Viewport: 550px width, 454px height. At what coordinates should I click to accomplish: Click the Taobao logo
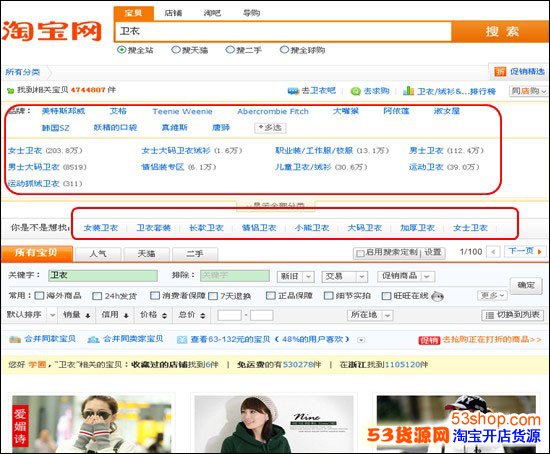(x=52, y=31)
